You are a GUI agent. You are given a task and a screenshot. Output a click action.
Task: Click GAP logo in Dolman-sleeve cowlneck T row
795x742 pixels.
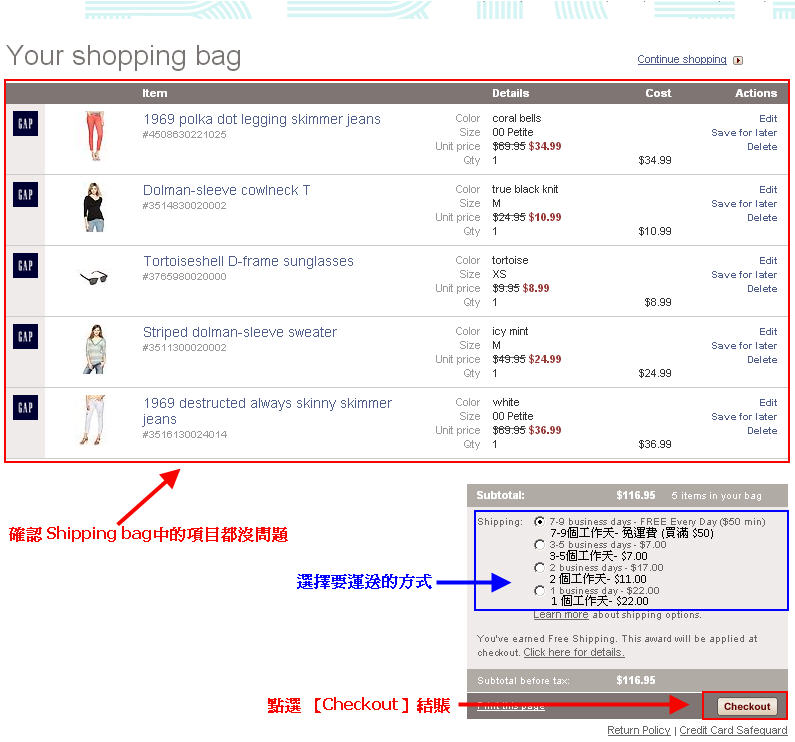pos(25,194)
